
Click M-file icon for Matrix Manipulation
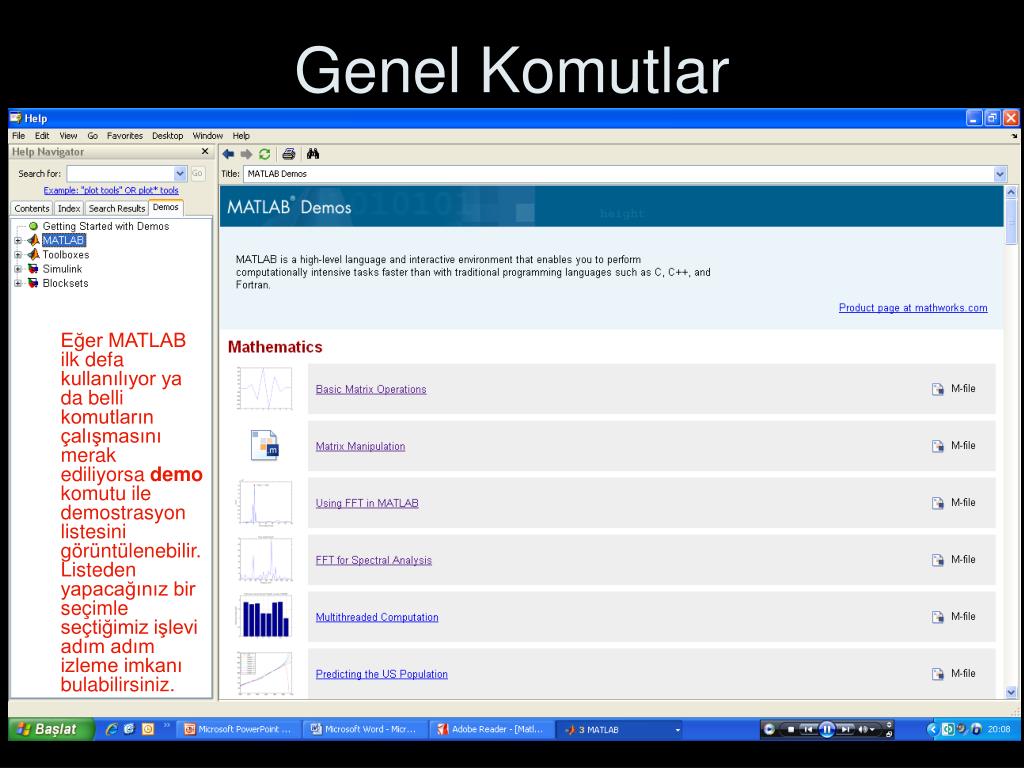point(938,446)
